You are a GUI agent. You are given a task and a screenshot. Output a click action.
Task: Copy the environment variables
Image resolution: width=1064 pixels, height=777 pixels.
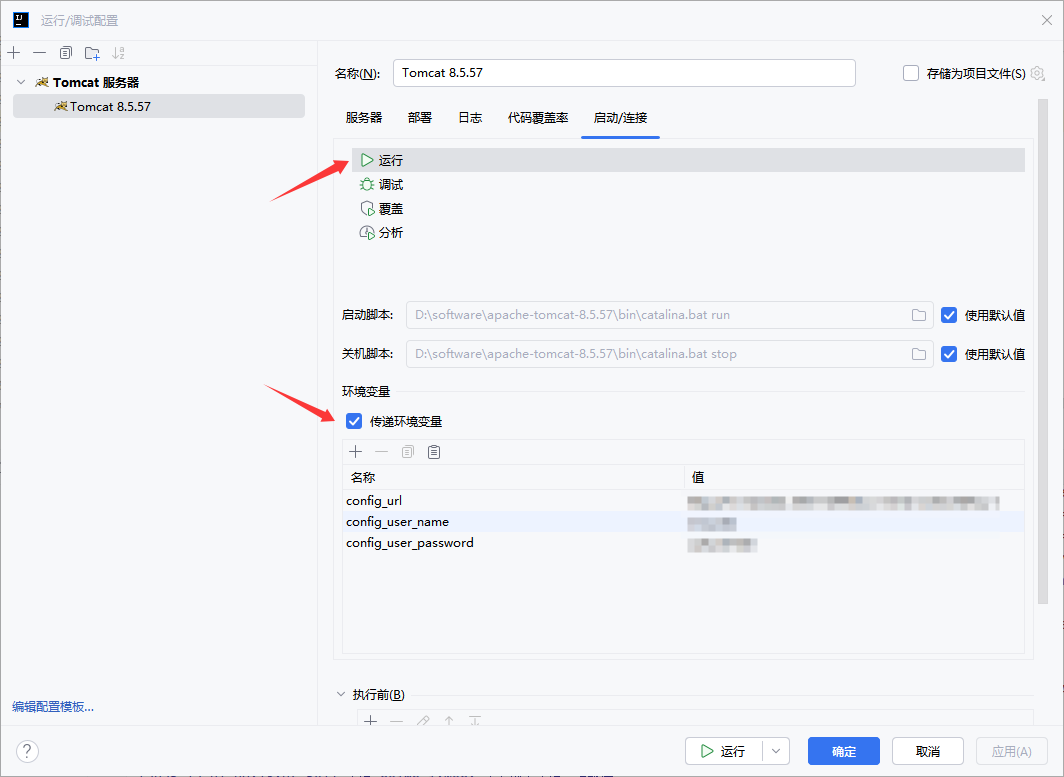coord(408,452)
